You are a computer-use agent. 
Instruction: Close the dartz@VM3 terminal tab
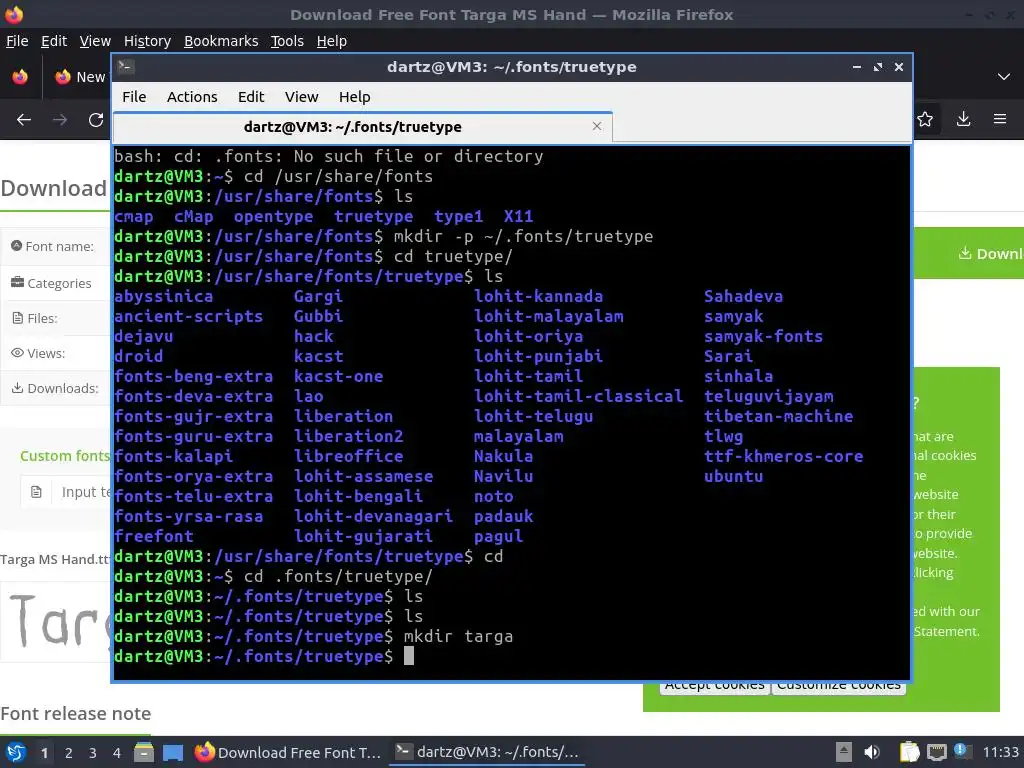(x=596, y=126)
